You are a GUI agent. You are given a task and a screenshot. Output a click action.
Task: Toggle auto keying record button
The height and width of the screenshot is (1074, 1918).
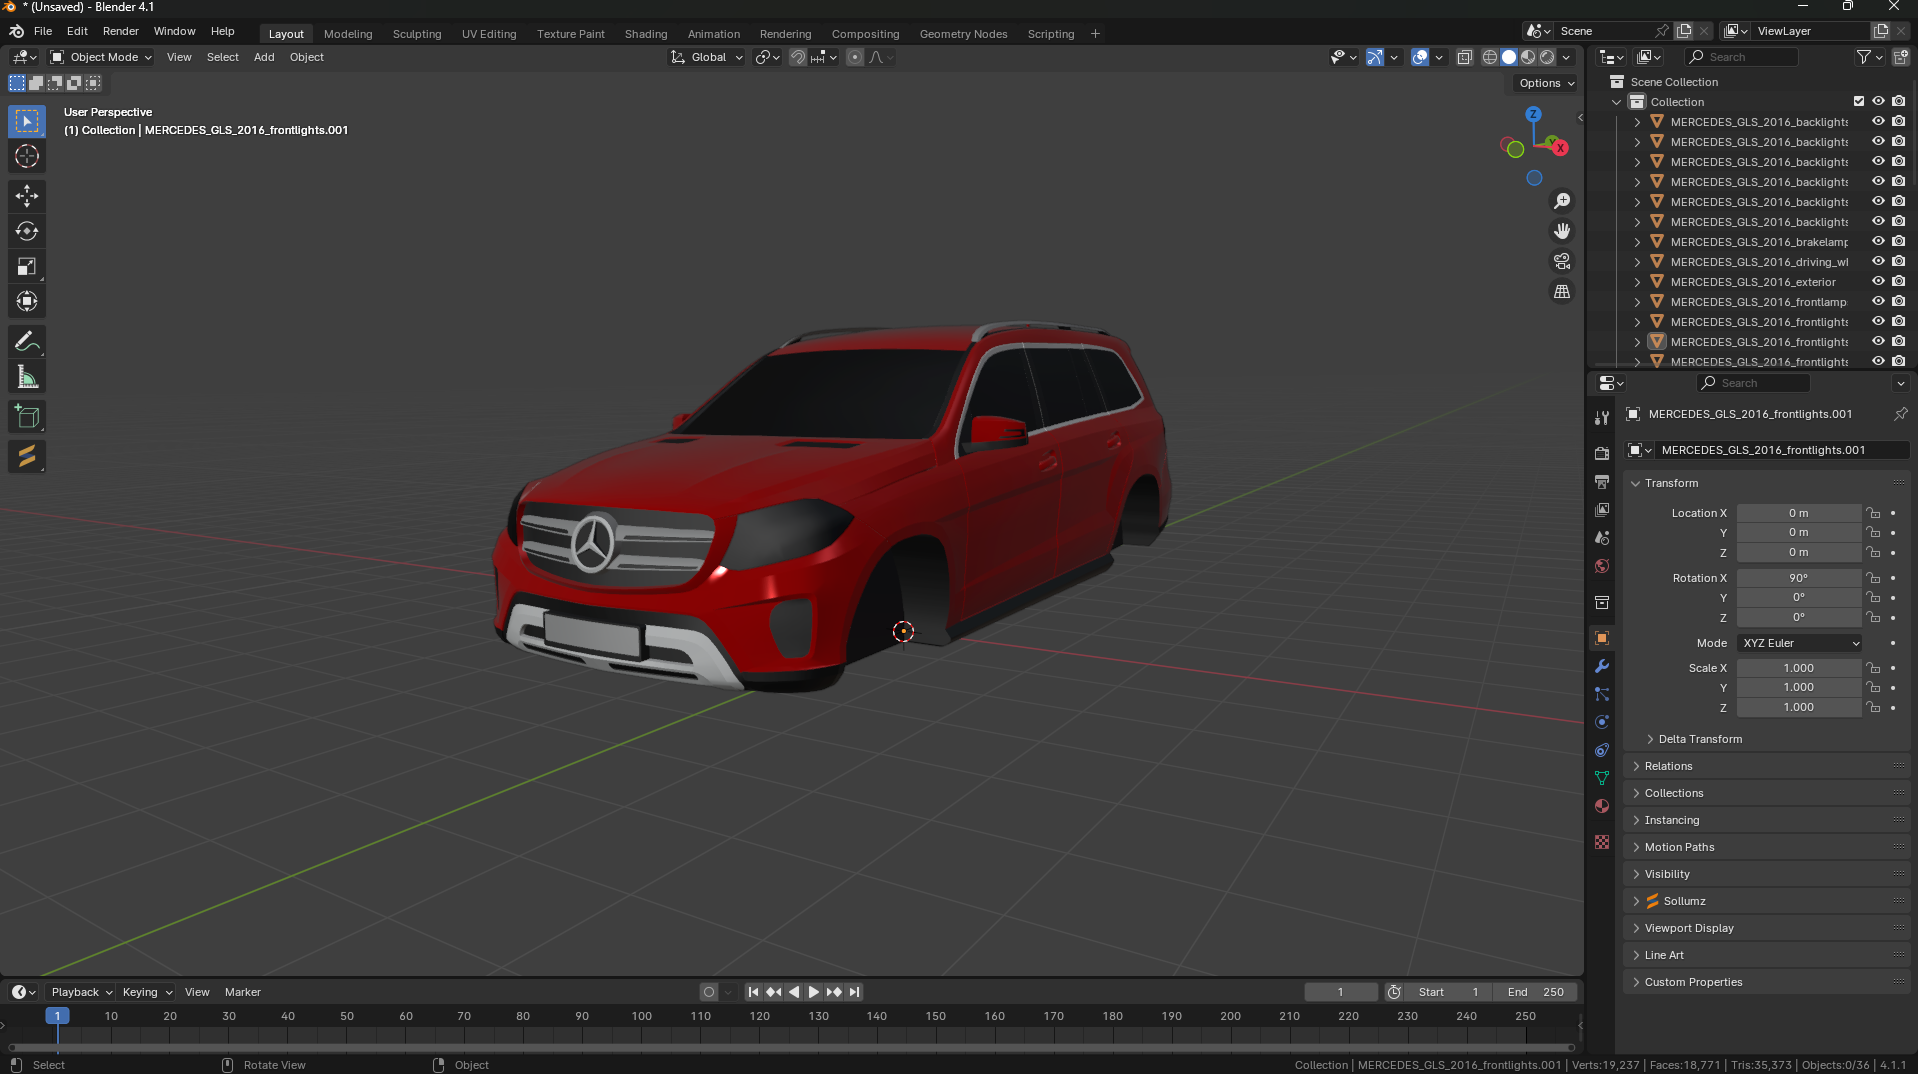709,992
